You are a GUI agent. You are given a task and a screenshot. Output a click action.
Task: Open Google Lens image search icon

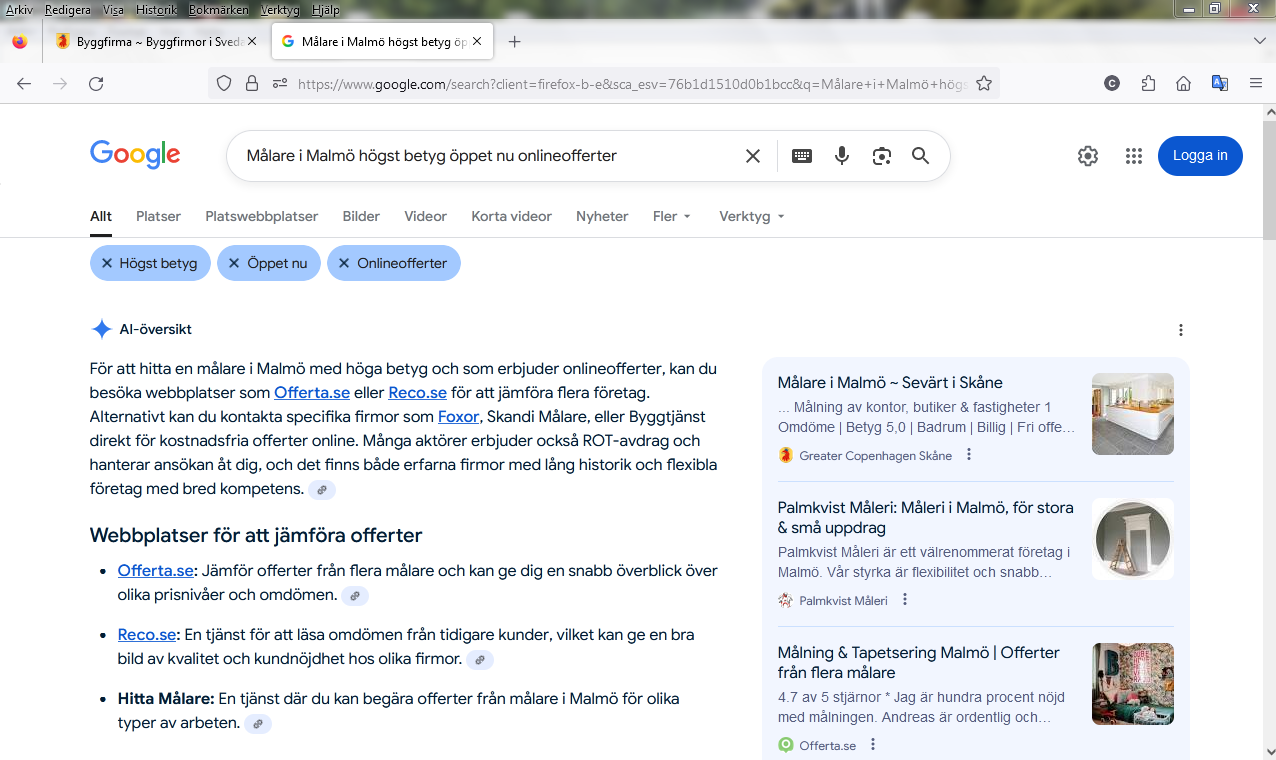point(881,156)
